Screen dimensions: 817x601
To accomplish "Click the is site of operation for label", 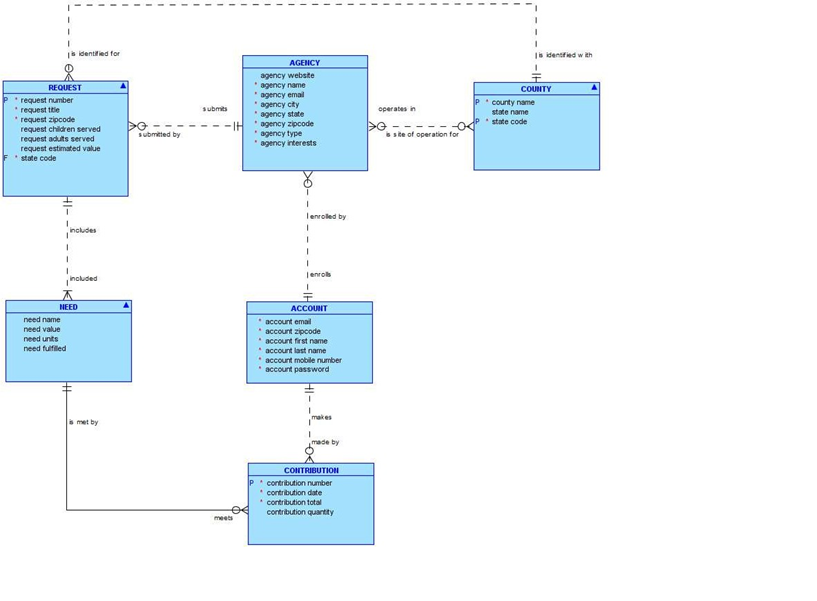I will pos(421,135).
